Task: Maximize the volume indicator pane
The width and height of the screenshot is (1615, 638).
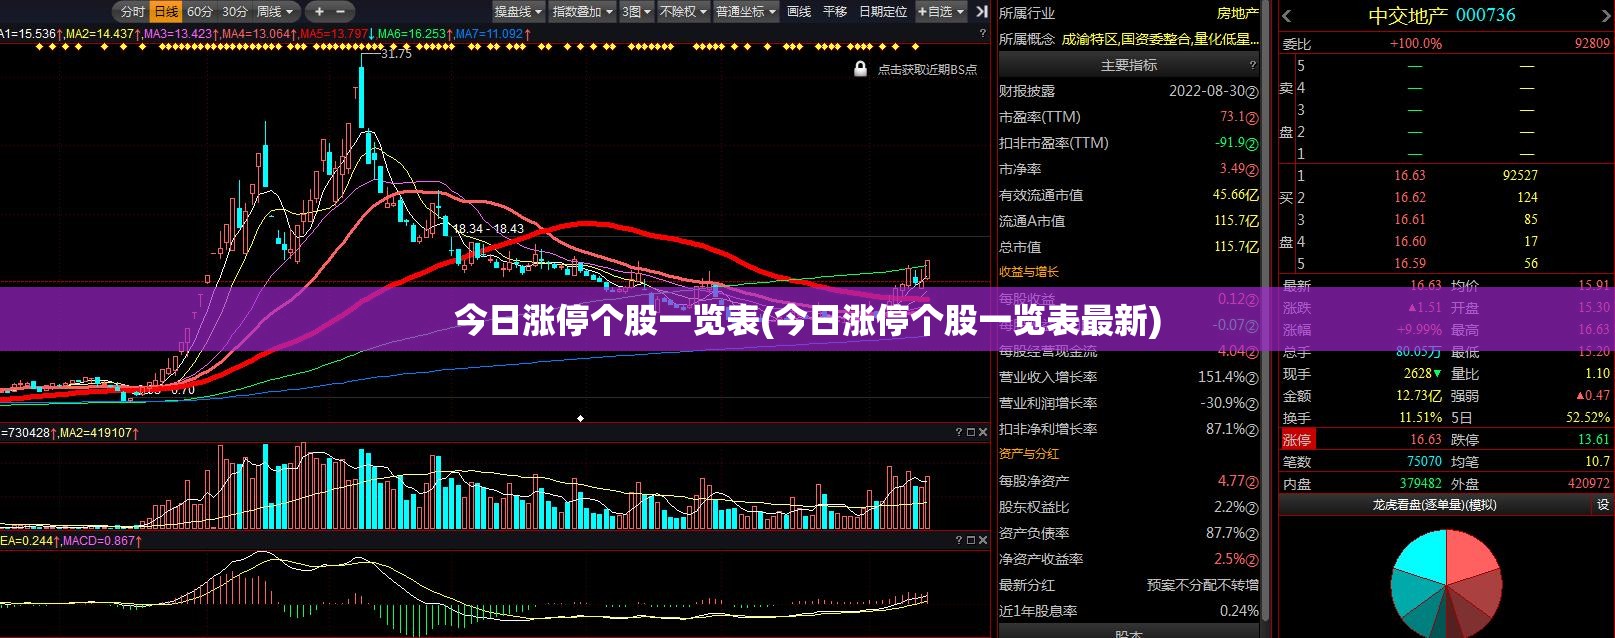Action: [970, 432]
